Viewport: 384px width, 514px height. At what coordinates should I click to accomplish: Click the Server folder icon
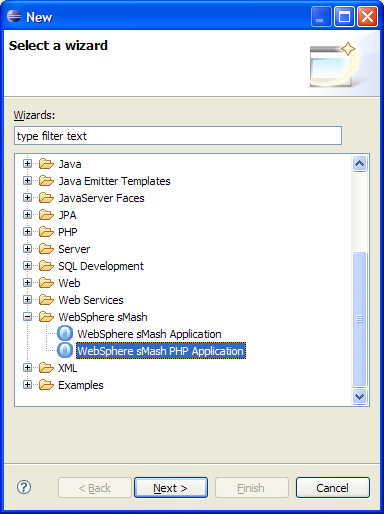[46, 249]
